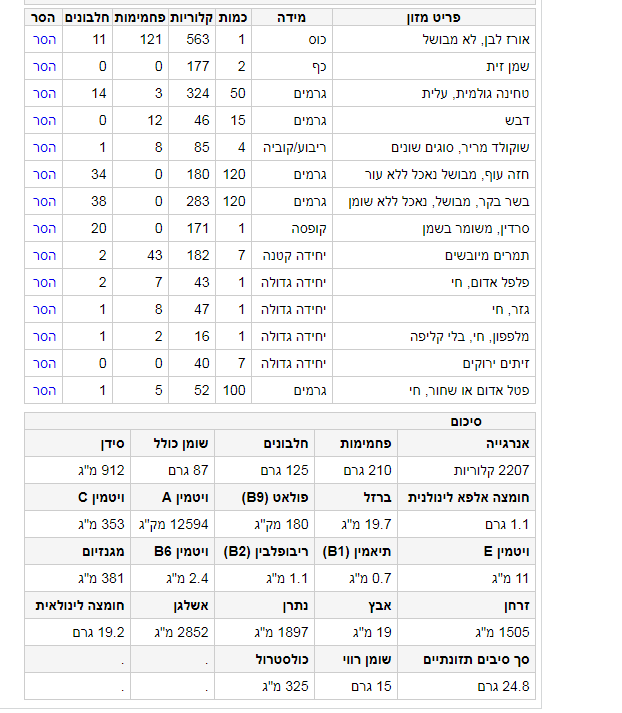Click the טחינה גולמית, עלית cell
Image resolution: width=622 pixels, height=713 pixels.
(x=476, y=94)
